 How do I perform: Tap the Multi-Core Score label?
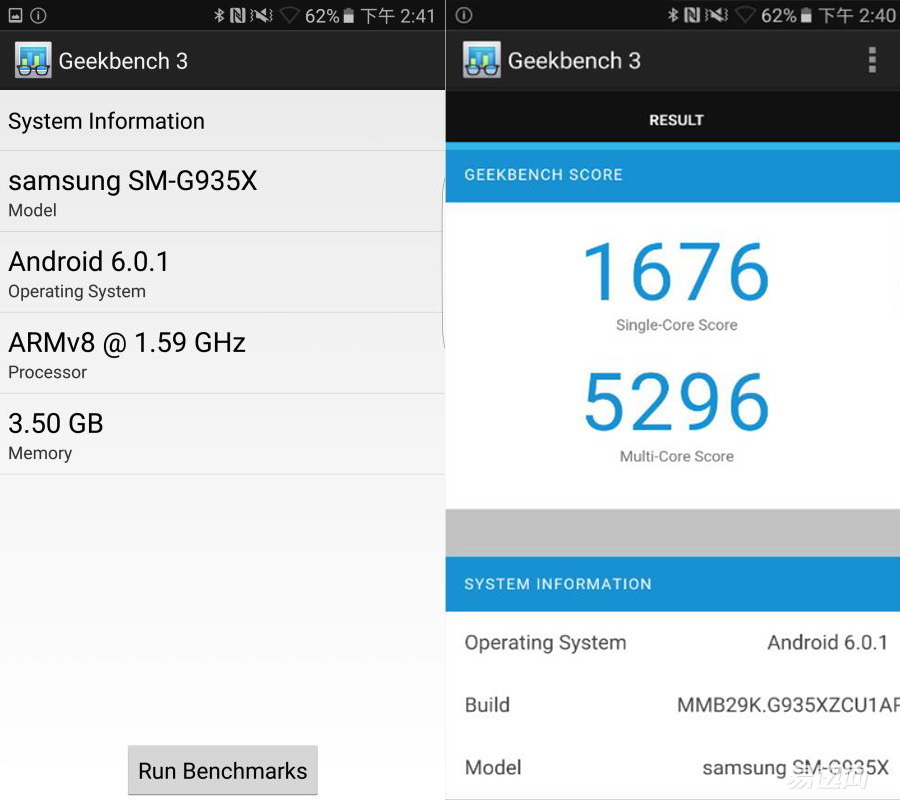(676, 456)
